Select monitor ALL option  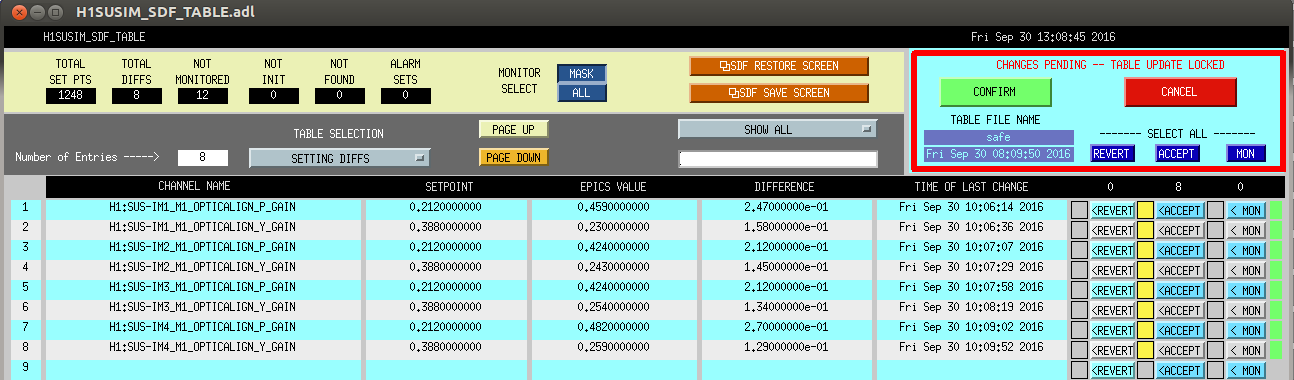pos(581,92)
